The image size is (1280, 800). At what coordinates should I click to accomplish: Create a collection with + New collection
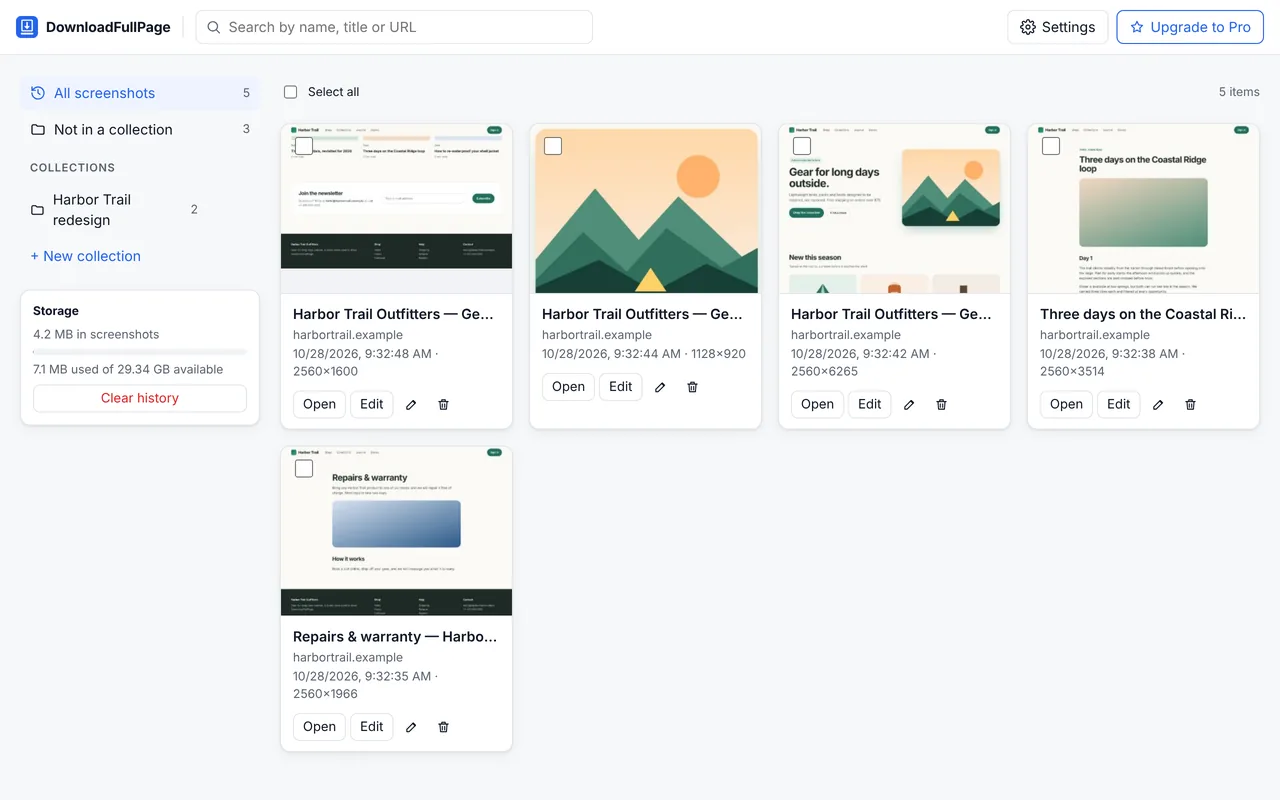(85, 256)
